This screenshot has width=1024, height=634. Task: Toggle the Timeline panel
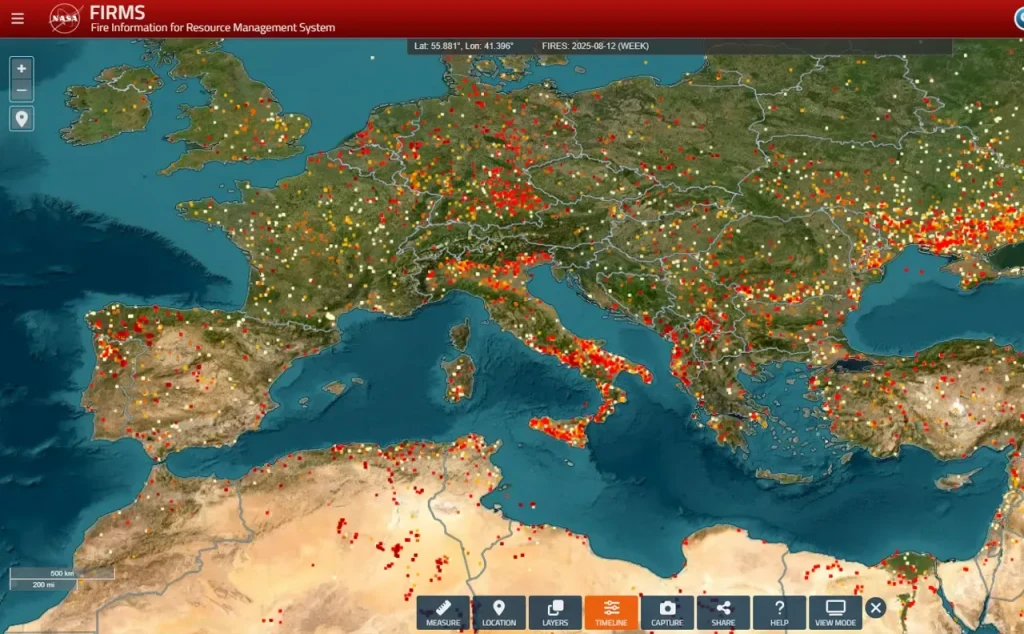(611, 612)
